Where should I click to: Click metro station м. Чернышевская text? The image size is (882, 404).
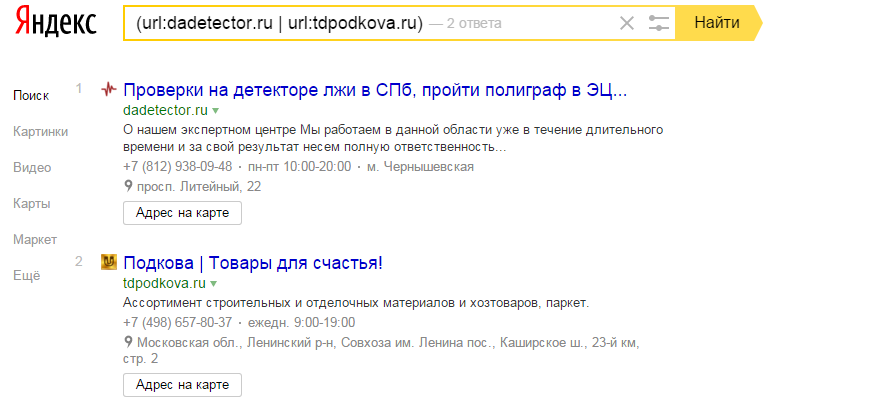(420, 167)
